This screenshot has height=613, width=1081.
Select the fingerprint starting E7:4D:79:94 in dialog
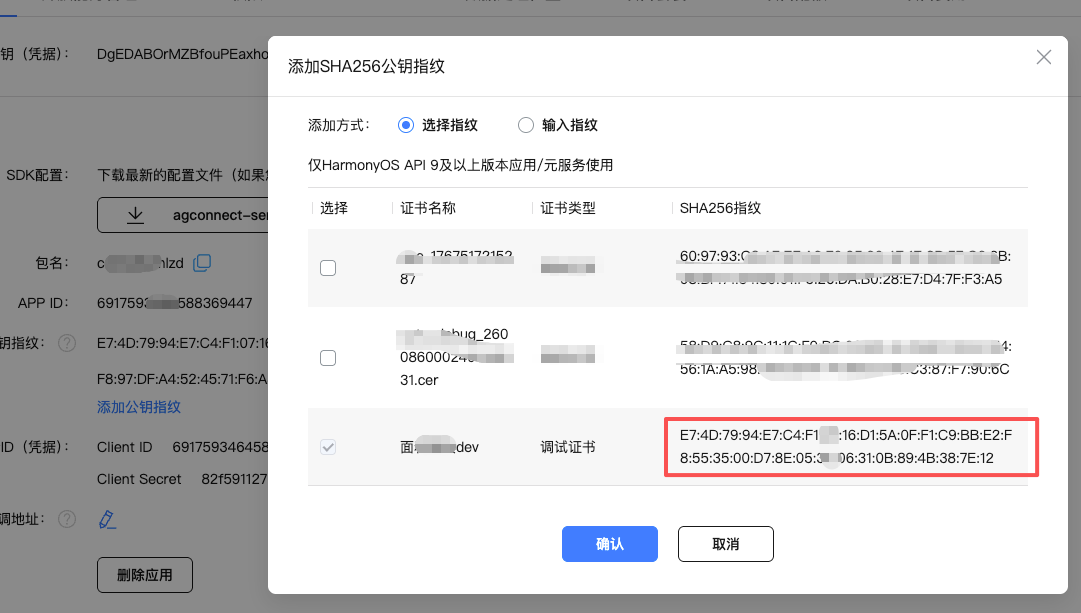pyautogui.click(x=846, y=446)
